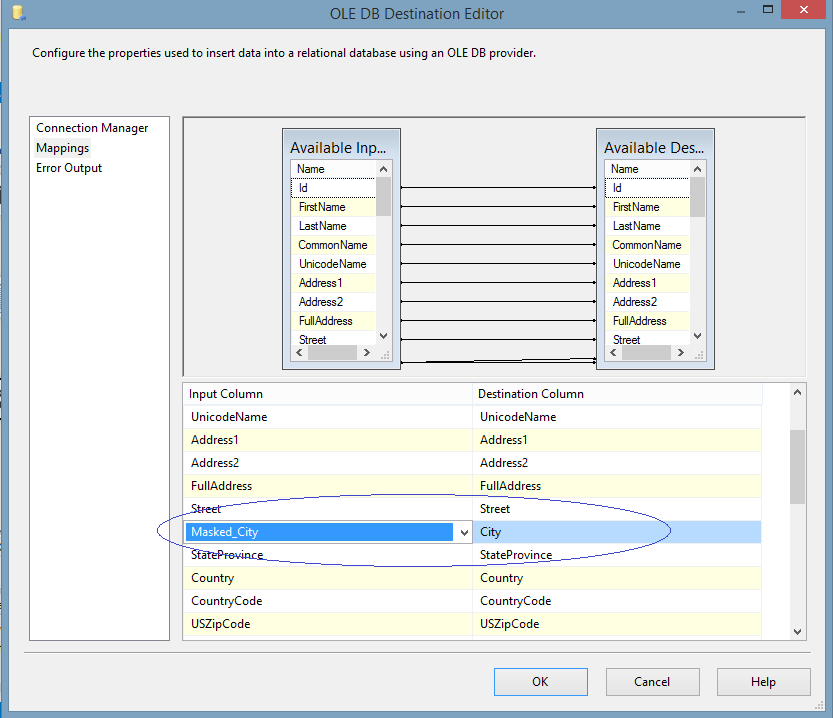Image resolution: width=833 pixels, height=718 pixels.
Task: Click the Name header in Available Input Columns
Action: 334,169
